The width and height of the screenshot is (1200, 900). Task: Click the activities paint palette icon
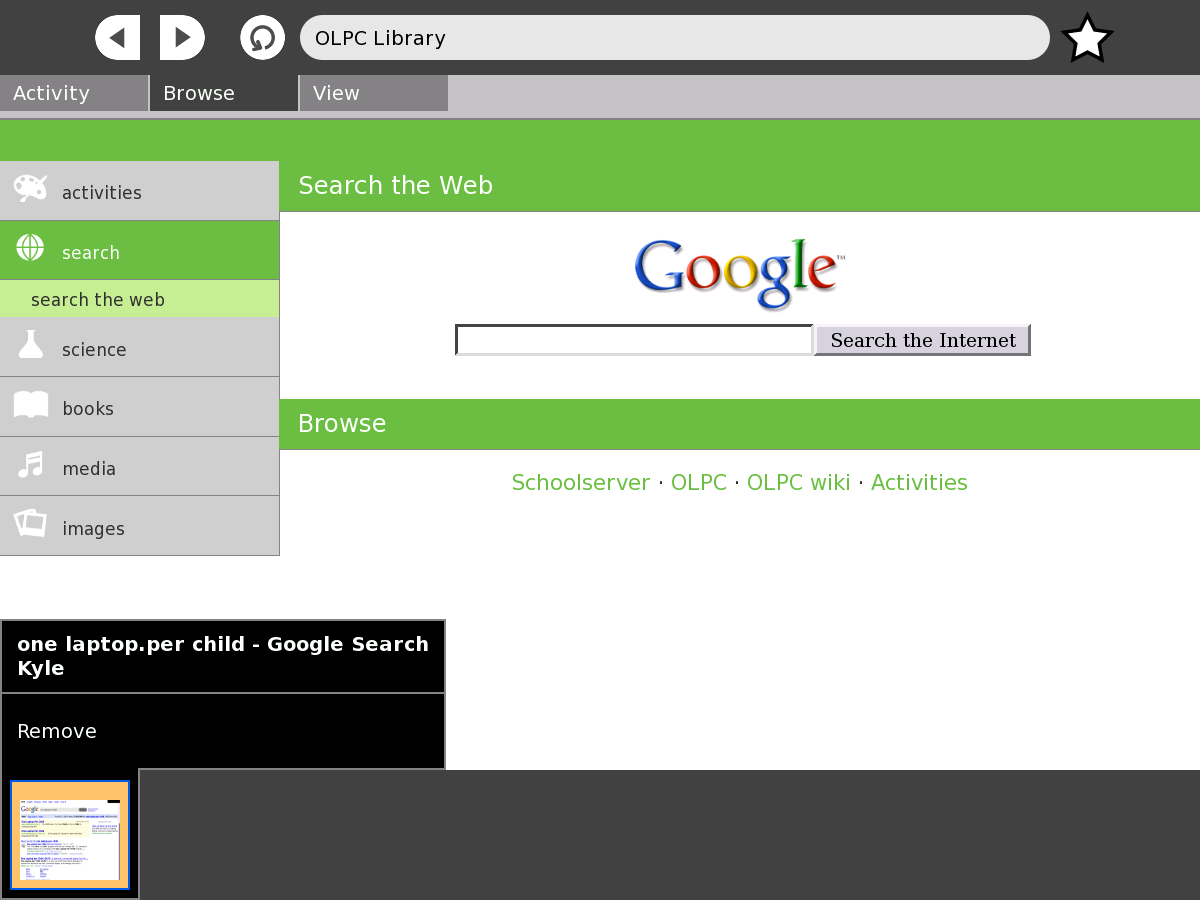pyautogui.click(x=30, y=189)
